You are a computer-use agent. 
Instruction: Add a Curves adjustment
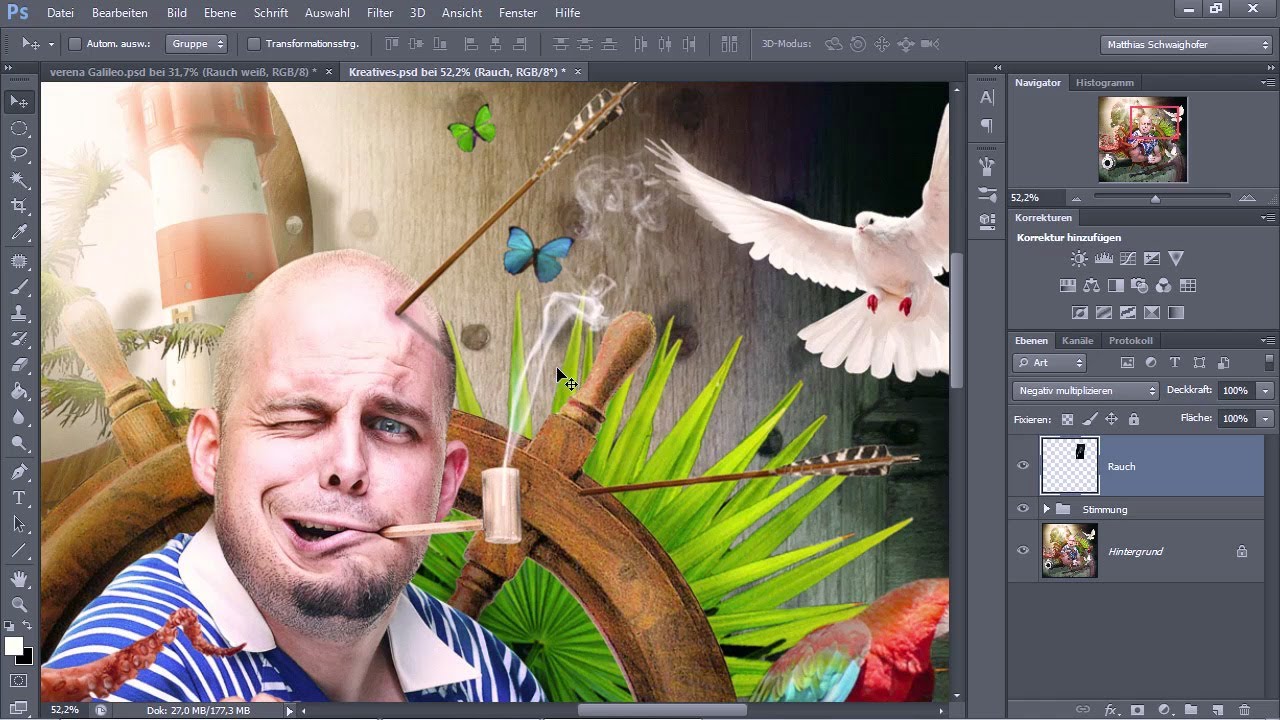click(x=1127, y=258)
